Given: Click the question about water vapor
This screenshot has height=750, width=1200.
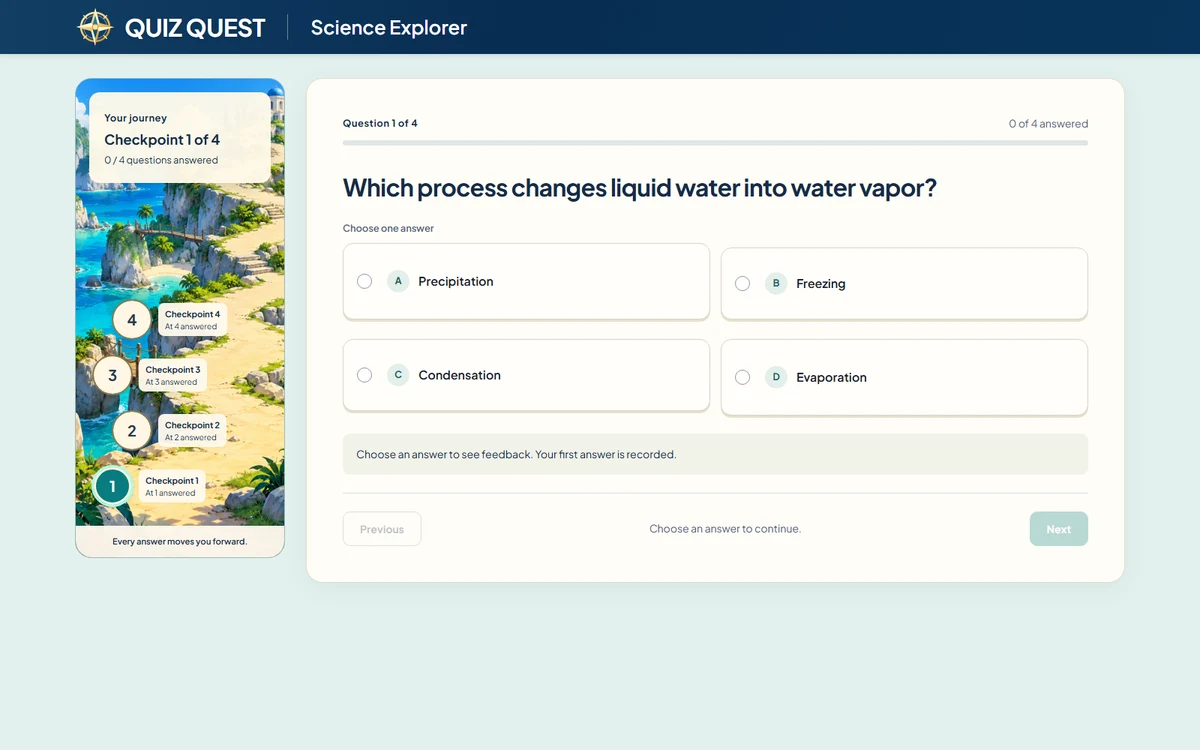Looking at the screenshot, I should point(640,188).
